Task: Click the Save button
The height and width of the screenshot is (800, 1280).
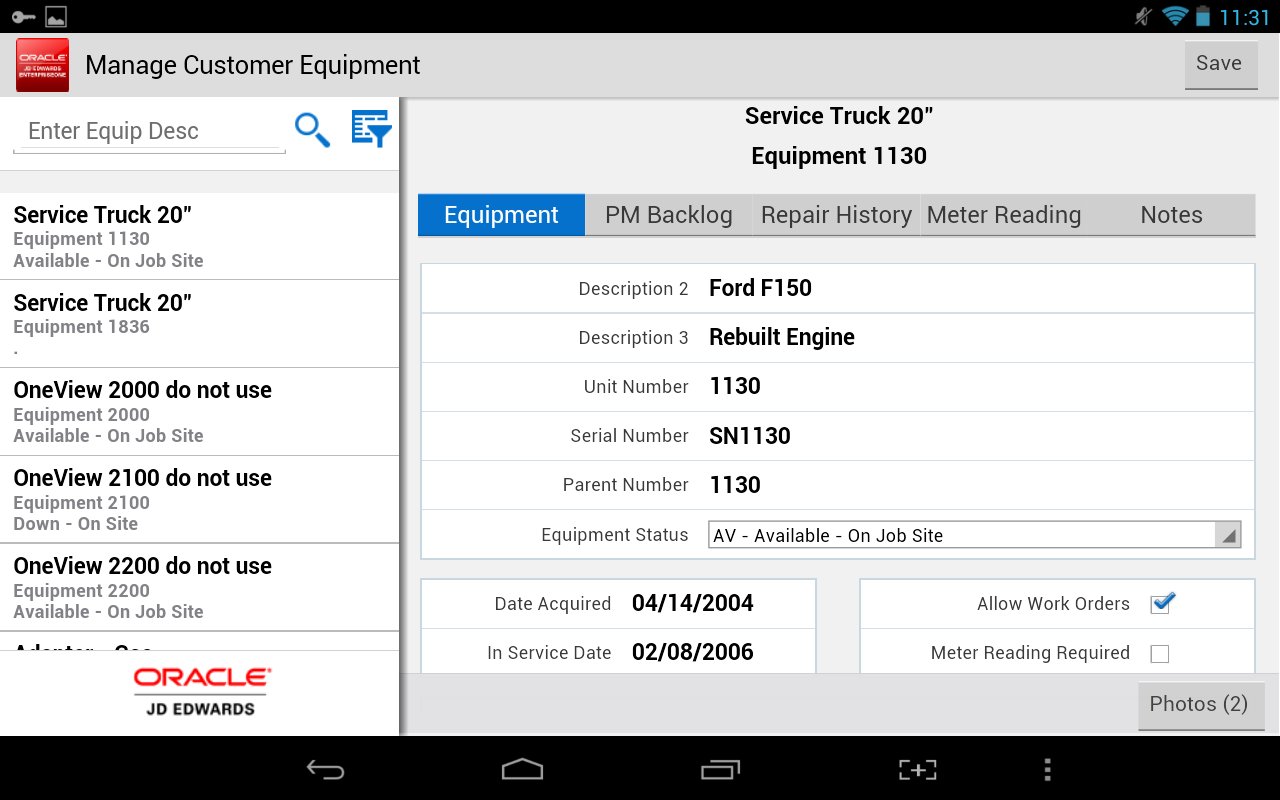Action: (1221, 64)
